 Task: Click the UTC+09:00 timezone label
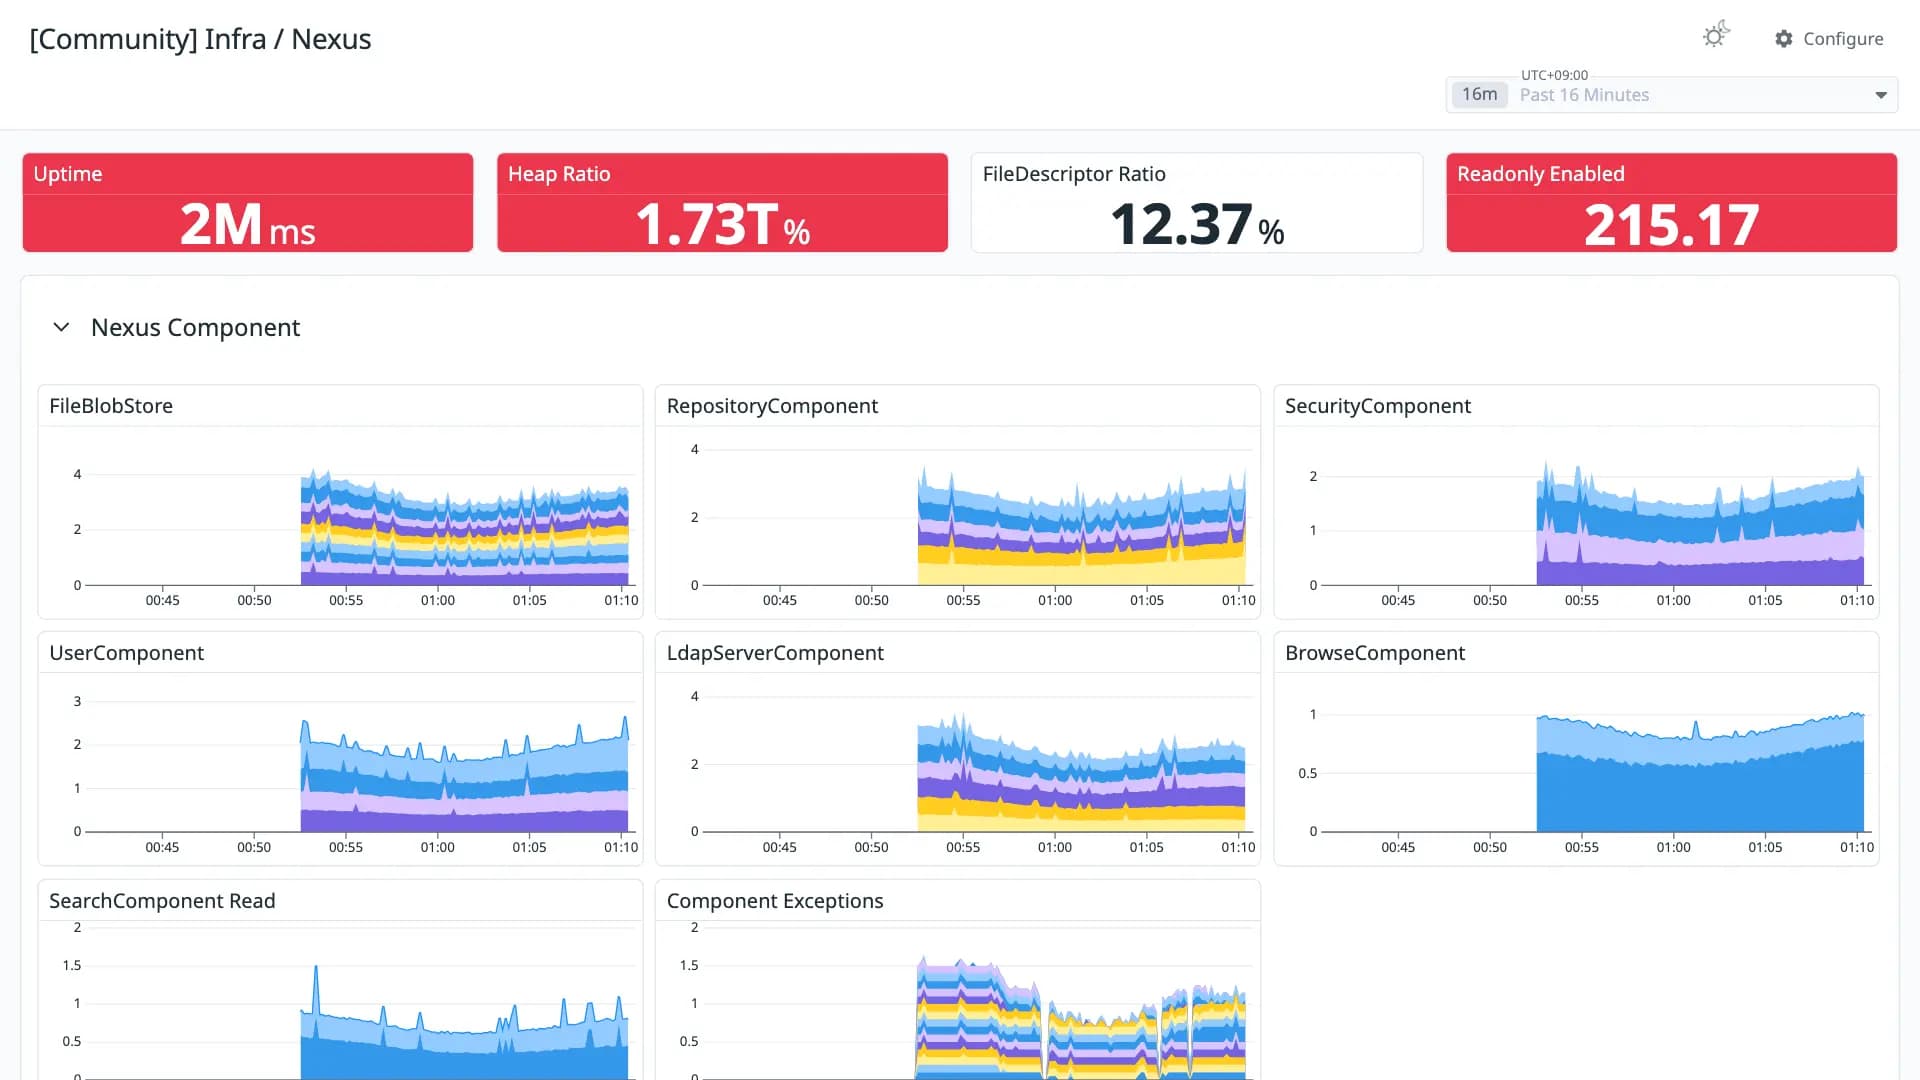pyautogui.click(x=1554, y=75)
